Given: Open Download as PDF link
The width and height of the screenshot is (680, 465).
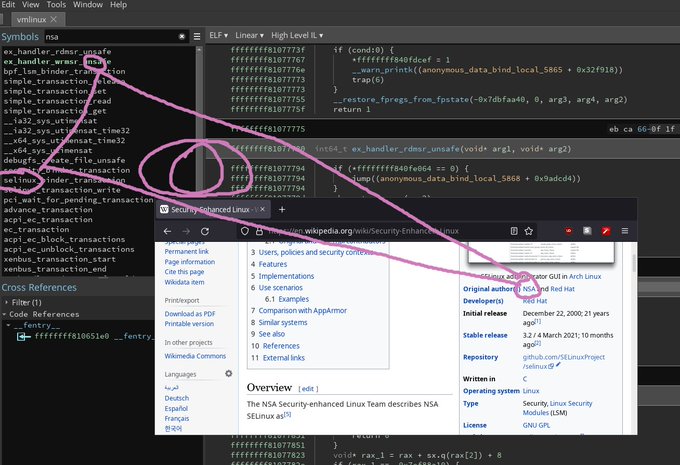Looking at the screenshot, I should [190, 314].
